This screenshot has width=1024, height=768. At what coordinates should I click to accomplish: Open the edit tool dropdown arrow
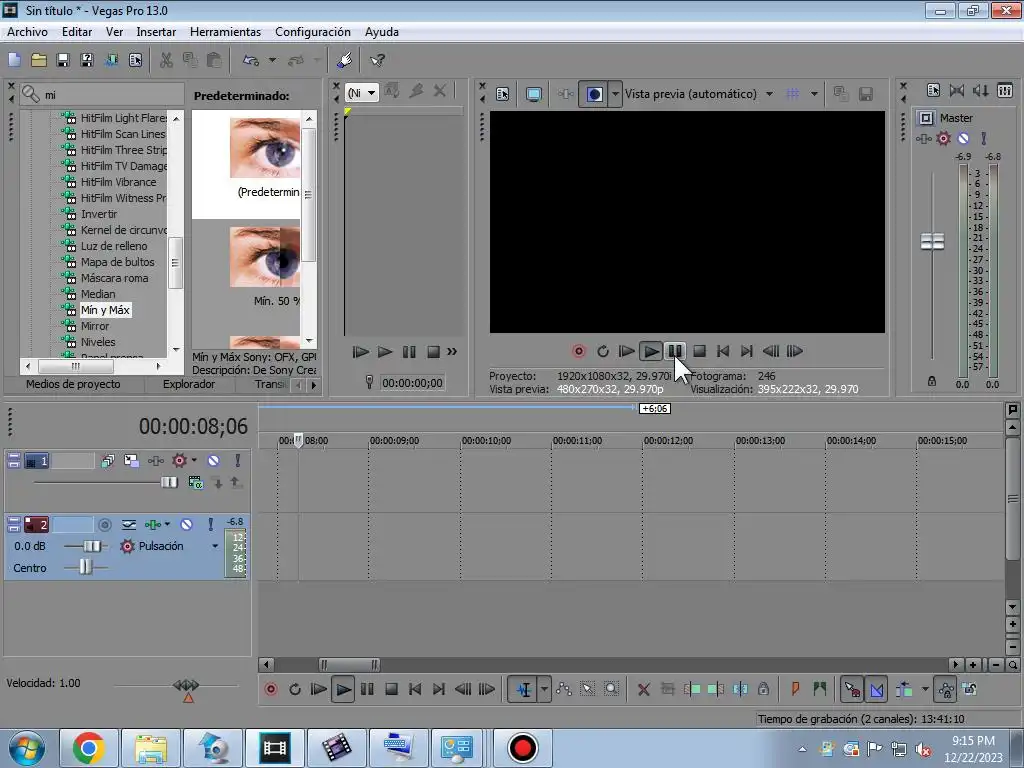click(544, 689)
